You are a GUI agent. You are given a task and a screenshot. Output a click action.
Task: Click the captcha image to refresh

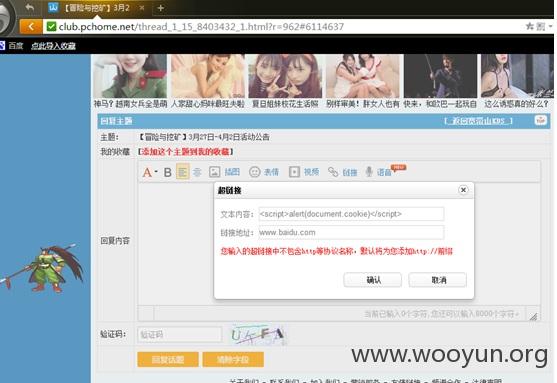[x=258, y=335]
